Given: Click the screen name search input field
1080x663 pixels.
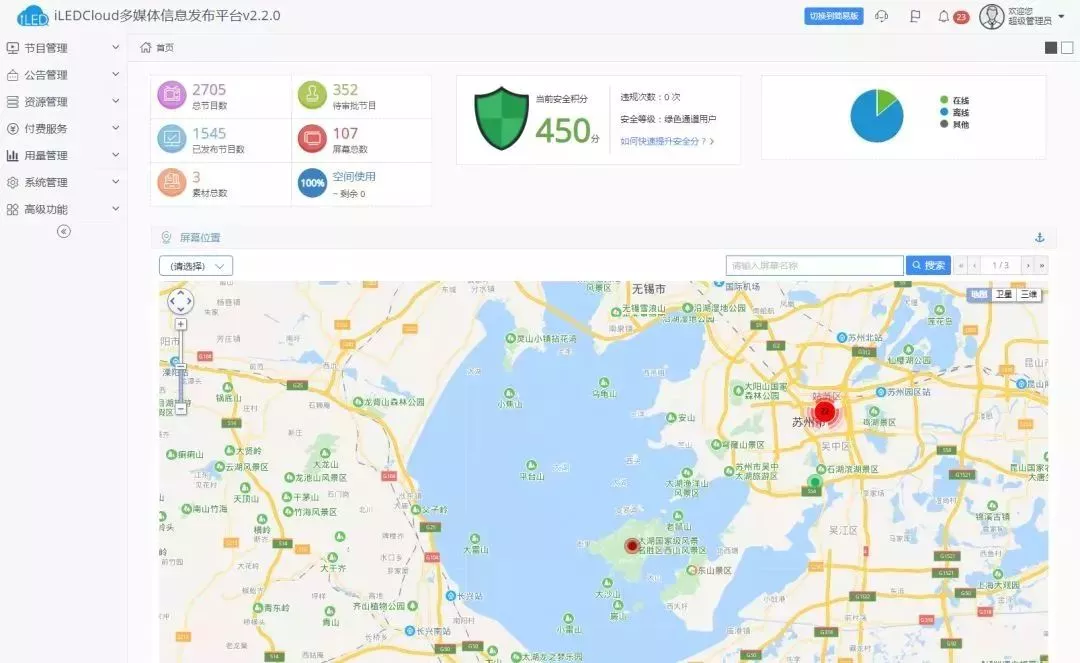Looking at the screenshot, I should tap(813, 264).
